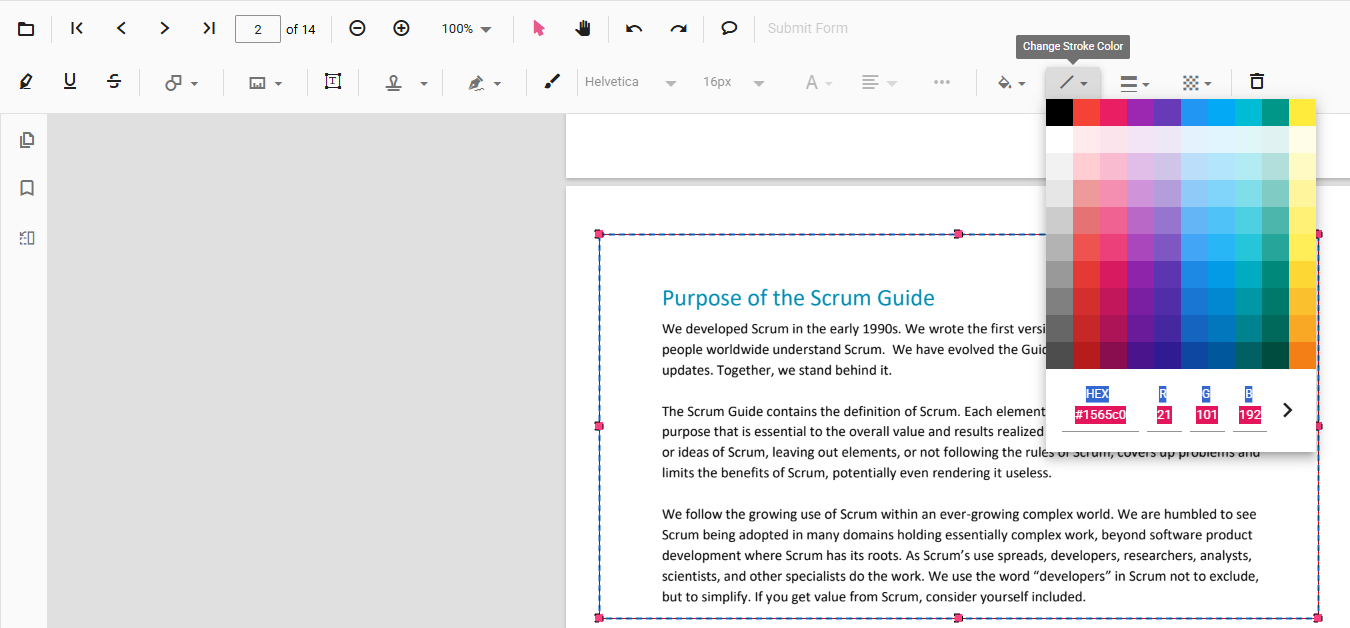The height and width of the screenshot is (628, 1350).
Task: Select the underline annotation tool
Action: point(70,82)
